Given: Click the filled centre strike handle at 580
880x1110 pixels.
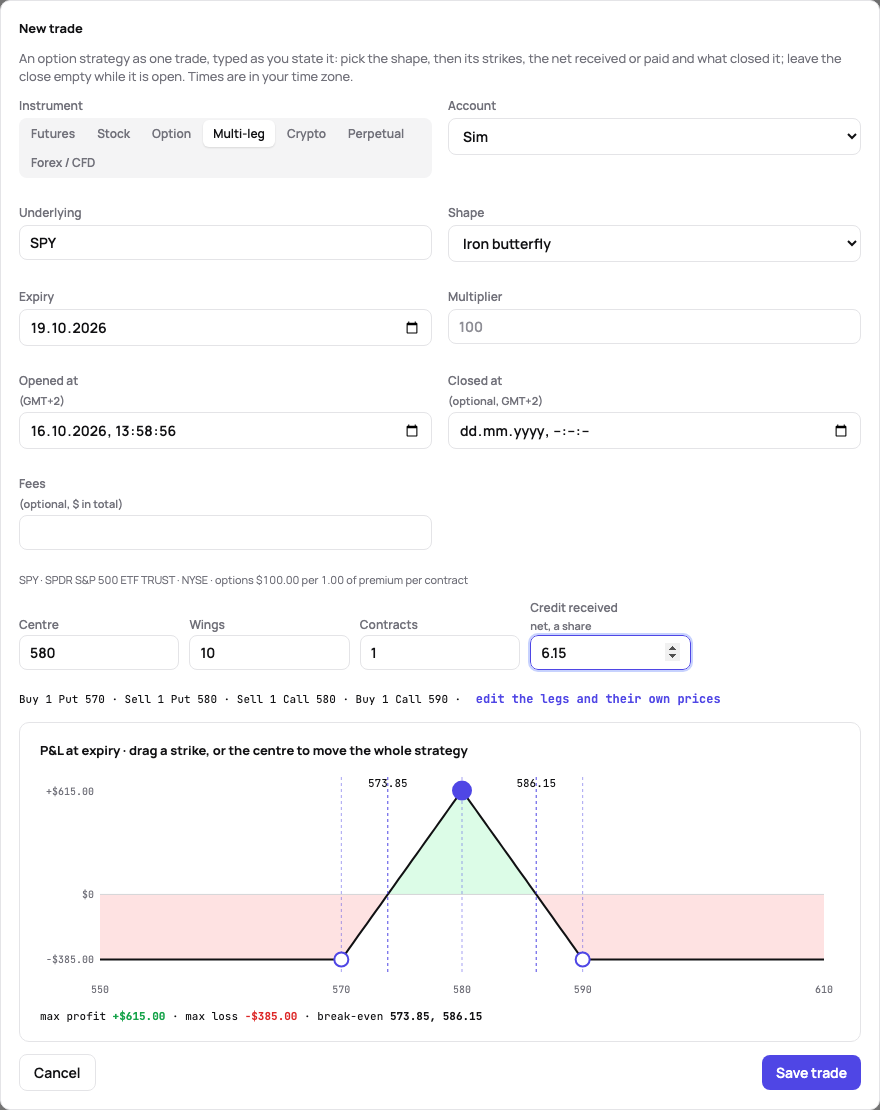Looking at the screenshot, I should [462, 791].
